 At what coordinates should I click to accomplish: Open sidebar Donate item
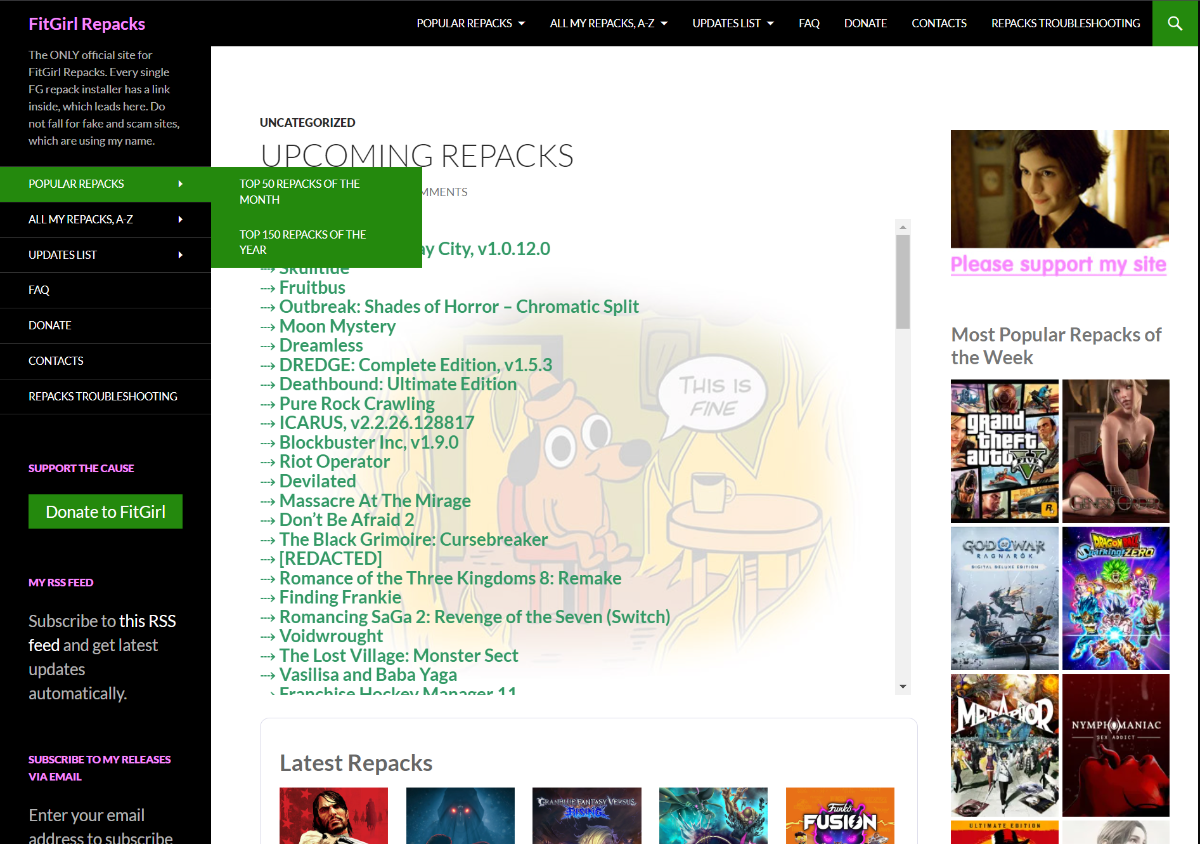[105, 325]
